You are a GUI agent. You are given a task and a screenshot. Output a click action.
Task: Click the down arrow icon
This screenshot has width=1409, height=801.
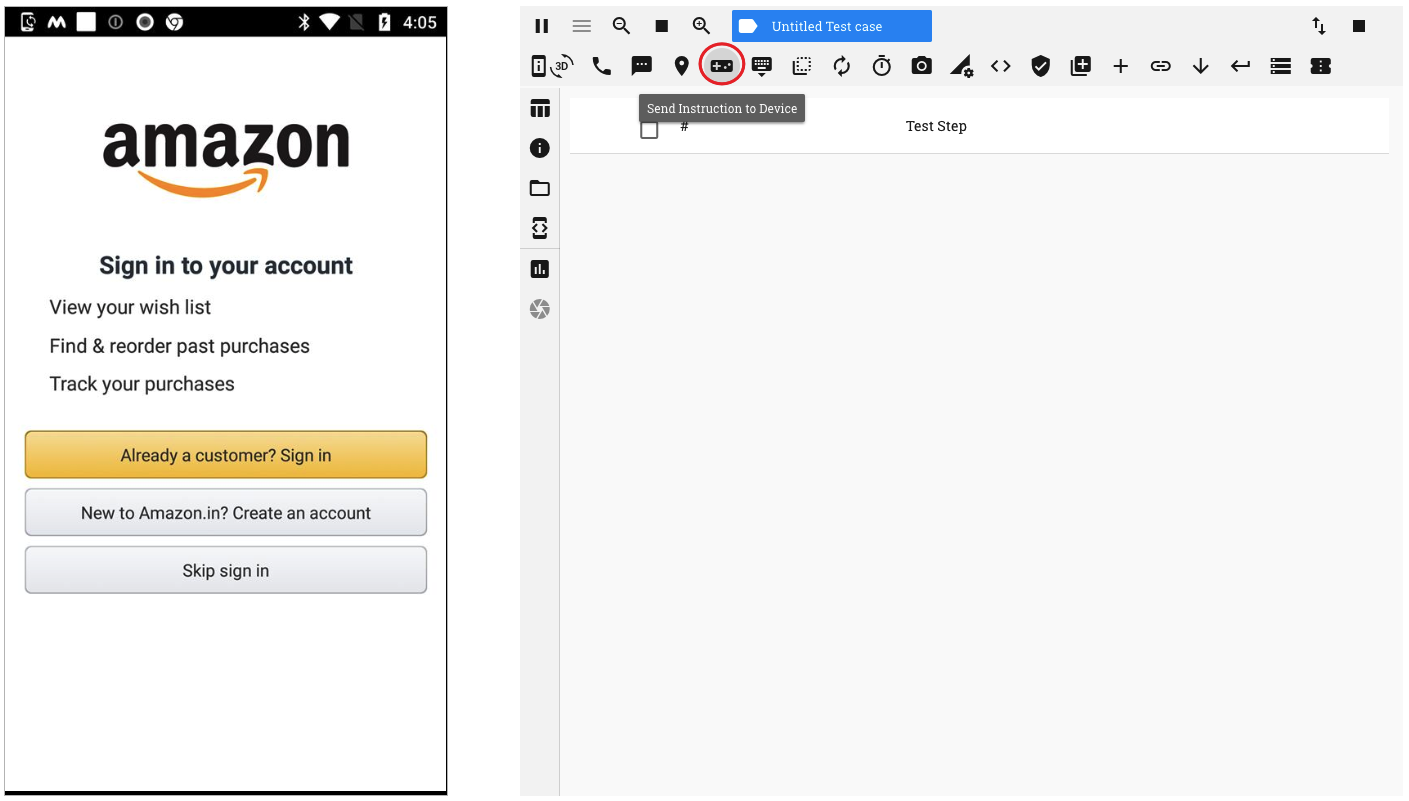[1201, 66]
